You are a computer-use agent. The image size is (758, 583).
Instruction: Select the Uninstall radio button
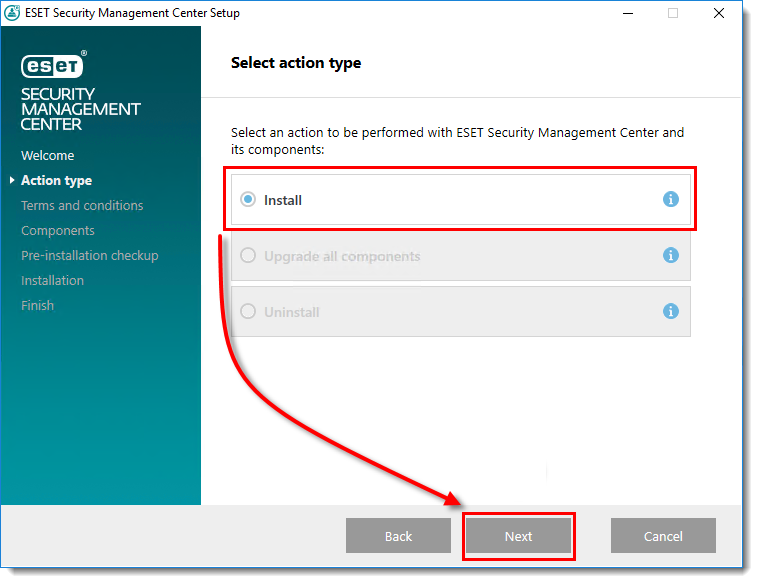[248, 311]
